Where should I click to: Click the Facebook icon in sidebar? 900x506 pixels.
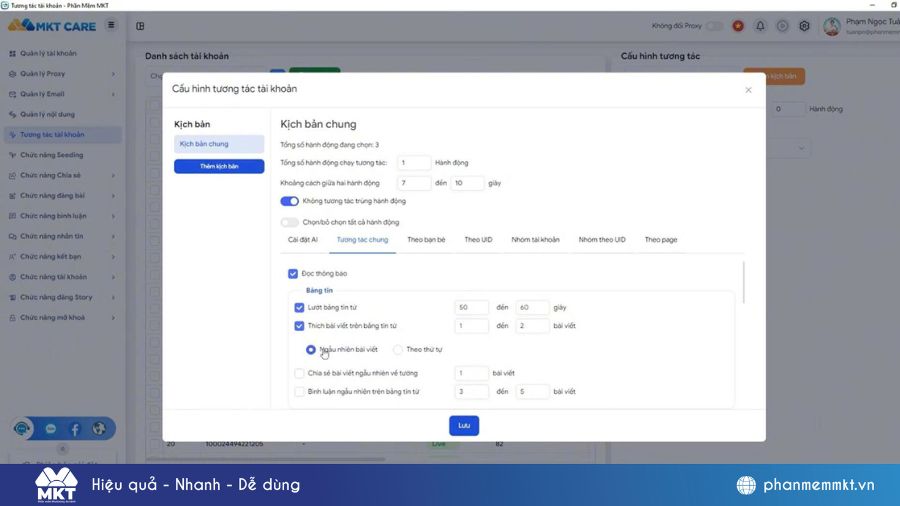pos(74,429)
